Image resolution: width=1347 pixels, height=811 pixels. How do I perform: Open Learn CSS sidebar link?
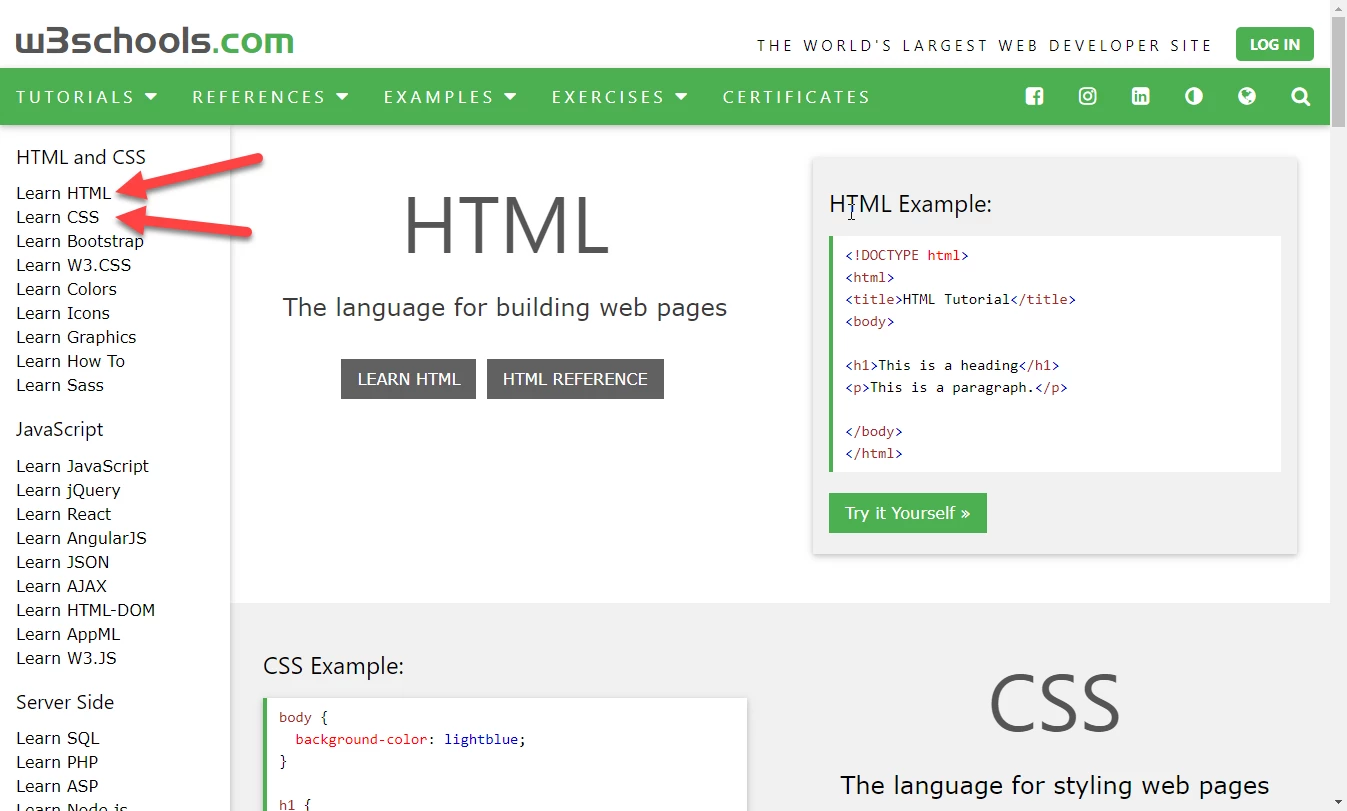coord(58,217)
